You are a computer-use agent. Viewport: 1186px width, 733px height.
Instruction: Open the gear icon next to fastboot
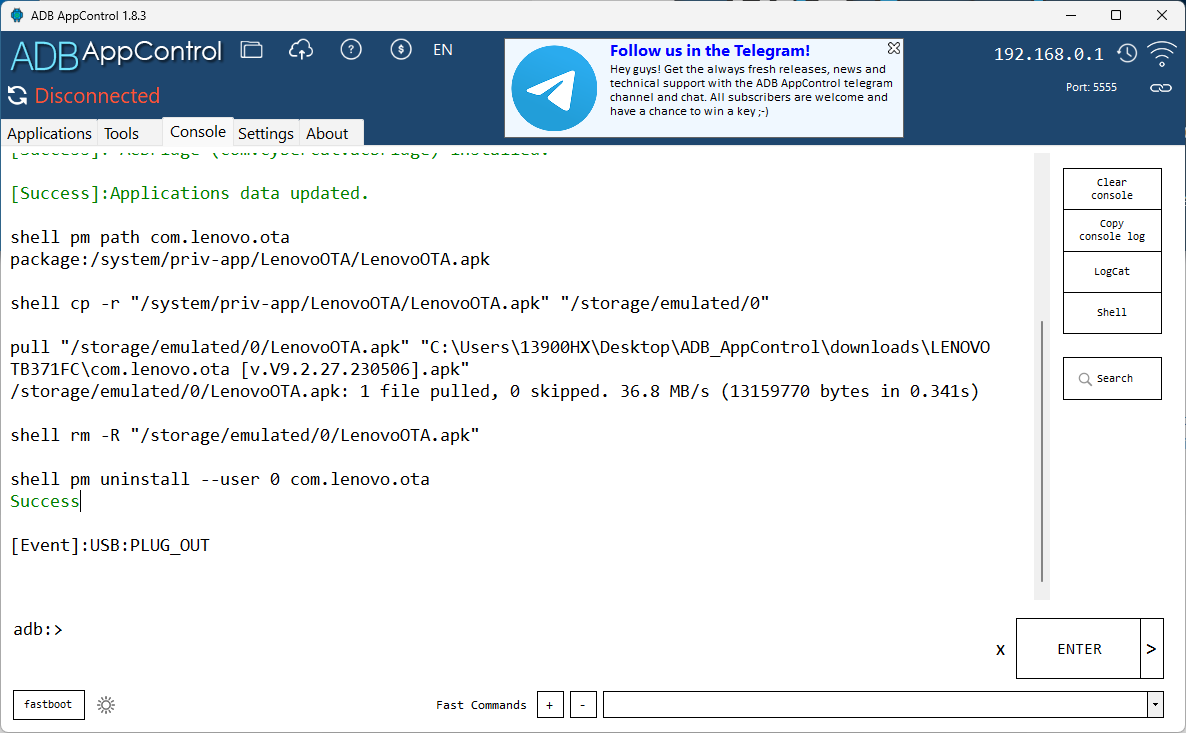click(x=106, y=705)
